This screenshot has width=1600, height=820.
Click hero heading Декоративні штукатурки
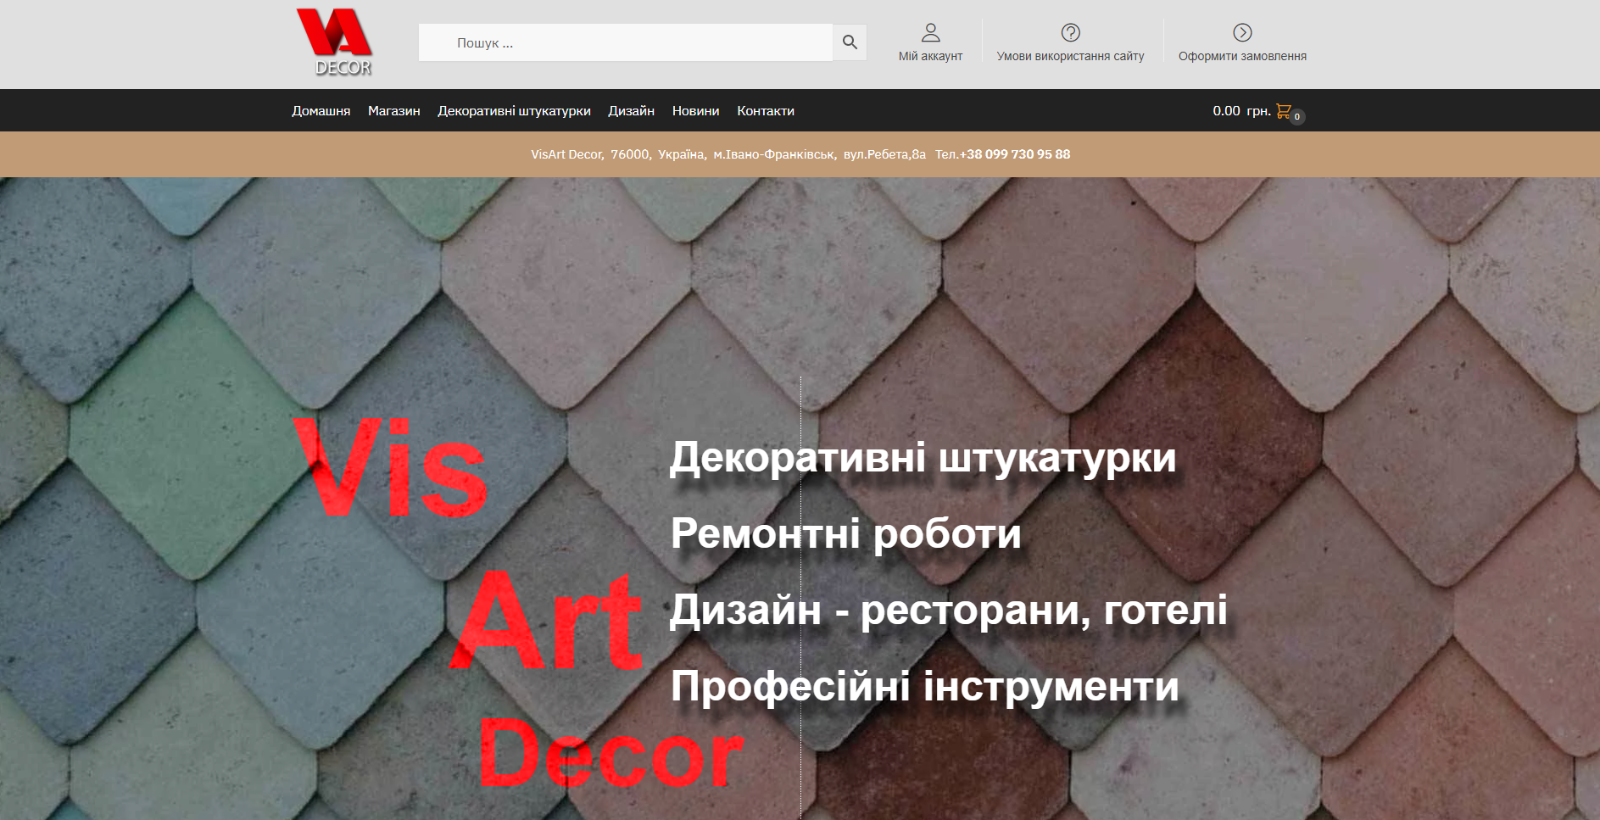(923, 457)
